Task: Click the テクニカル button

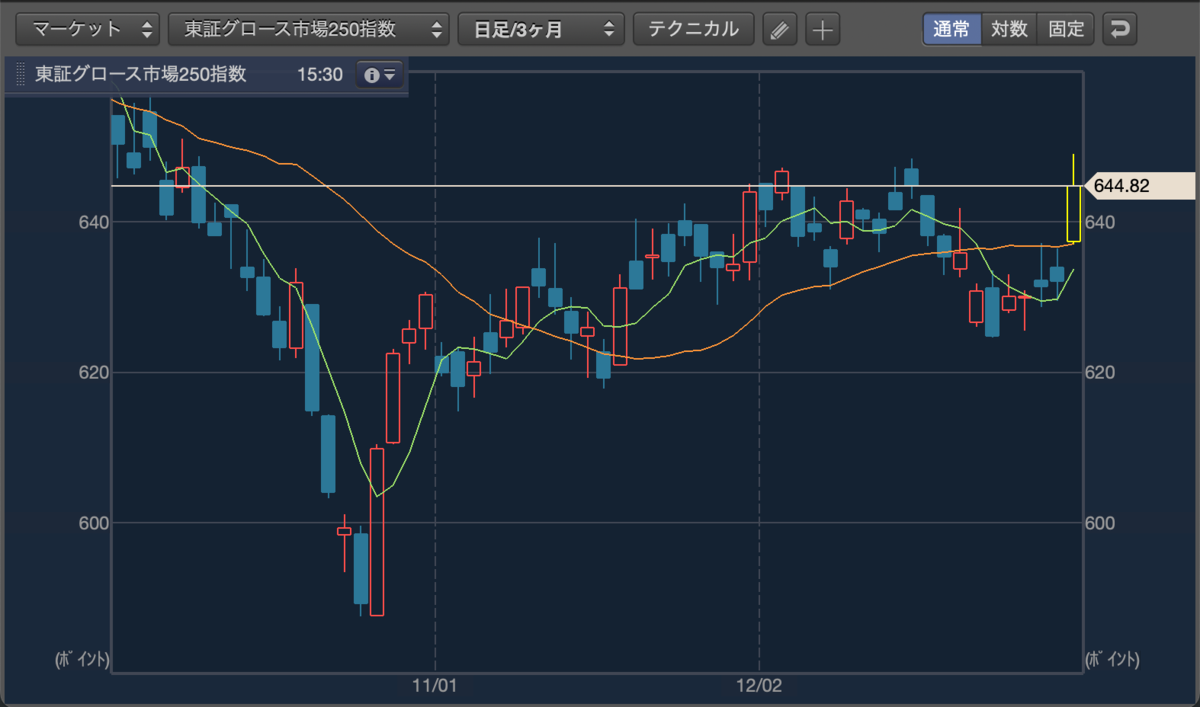Action: 693,29
